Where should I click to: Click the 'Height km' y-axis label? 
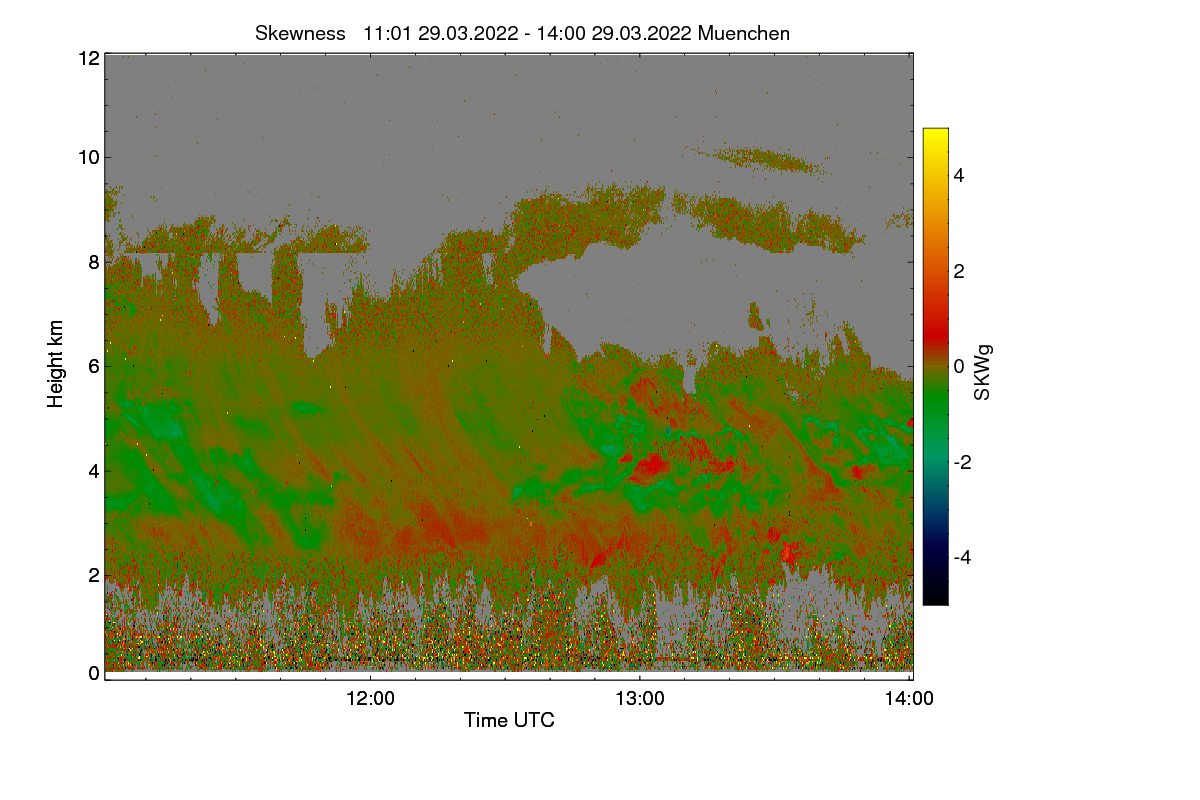click(56, 364)
